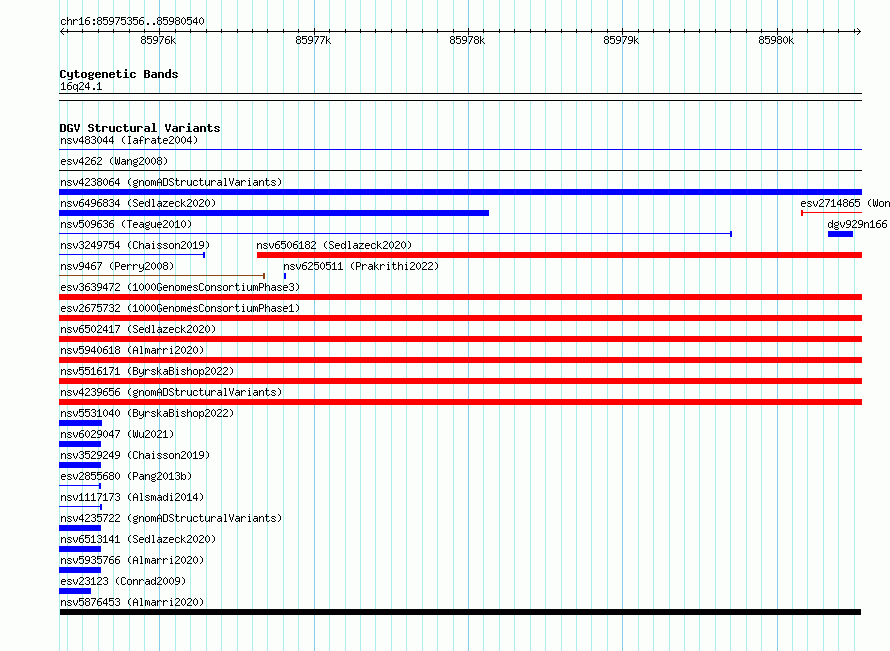The height and width of the screenshot is (651, 890).
Task: Open nsv4239656 gnomAD variant label
Action: pyautogui.click(x=171, y=392)
